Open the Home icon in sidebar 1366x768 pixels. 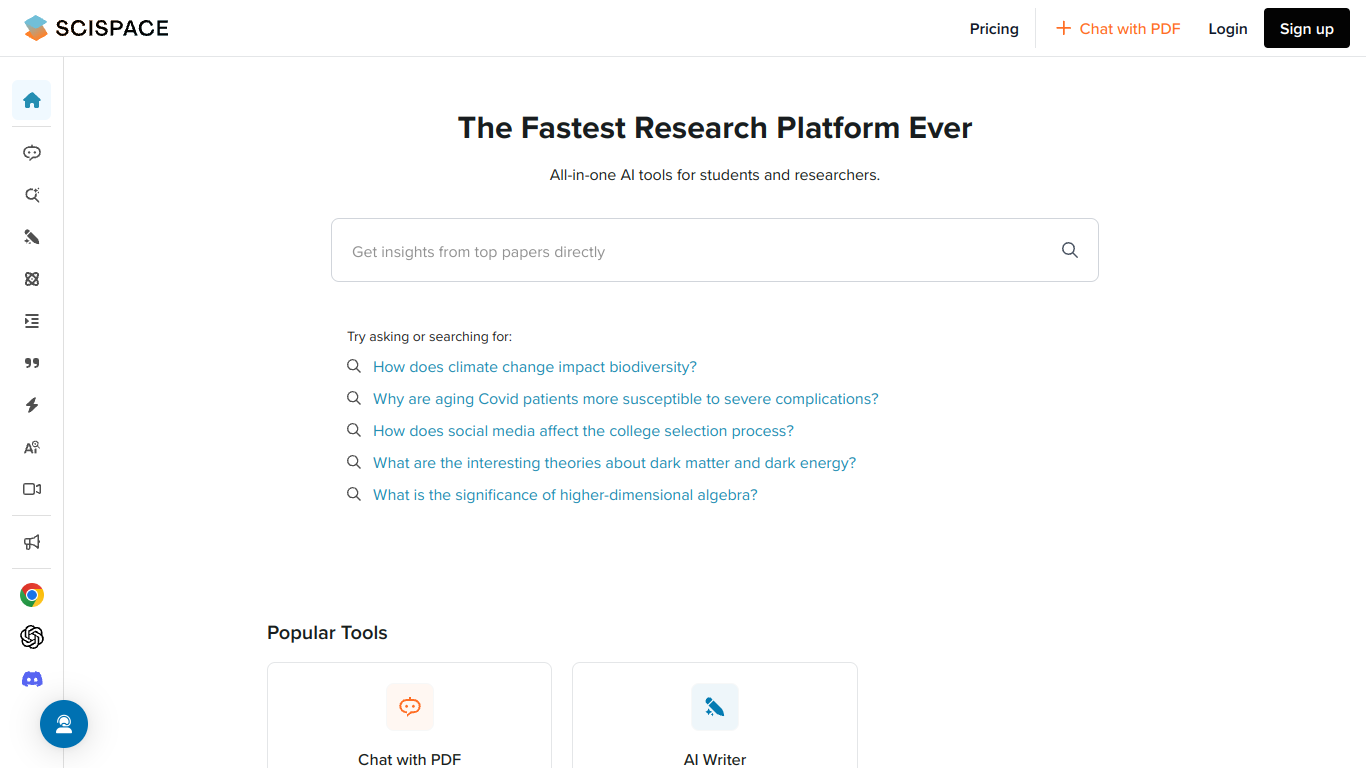[x=32, y=100]
